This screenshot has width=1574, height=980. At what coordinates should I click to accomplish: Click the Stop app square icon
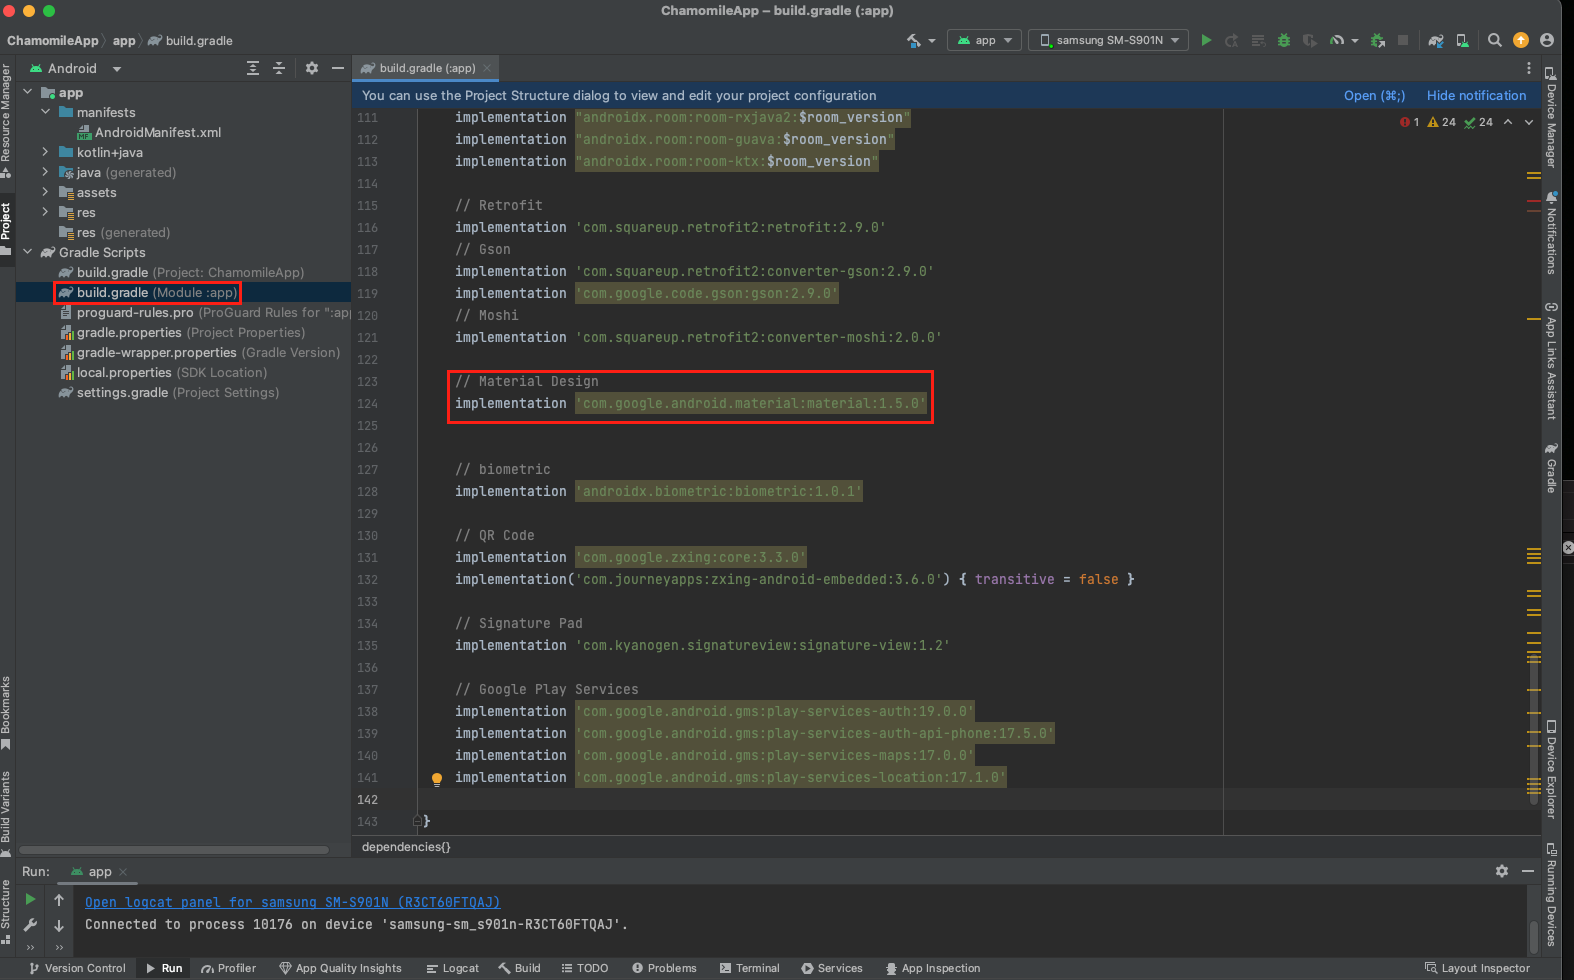tap(1403, 40)
